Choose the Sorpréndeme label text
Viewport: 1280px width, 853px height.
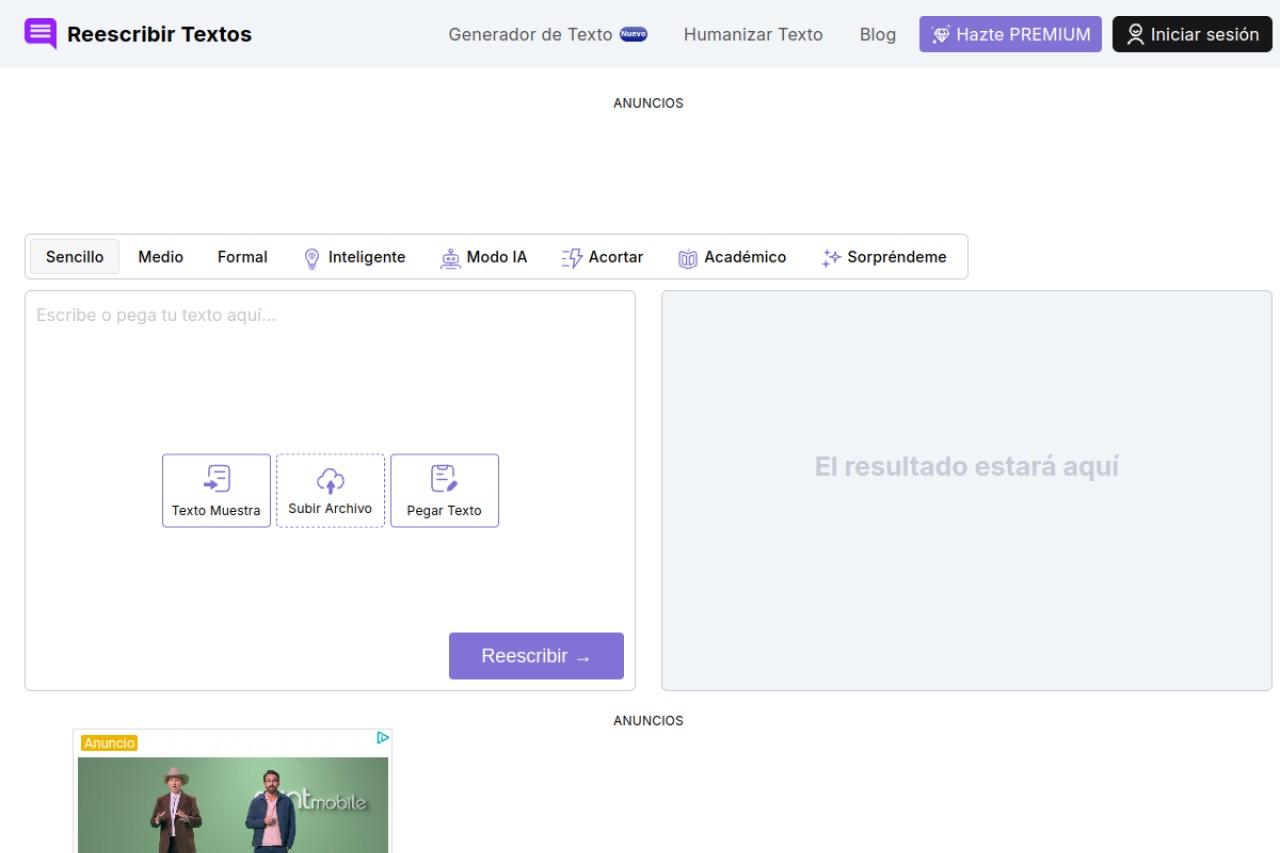(897, 257)
